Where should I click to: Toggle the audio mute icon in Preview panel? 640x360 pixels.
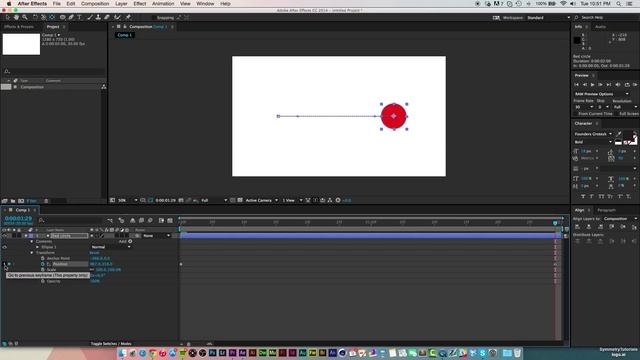click(618, 84)
